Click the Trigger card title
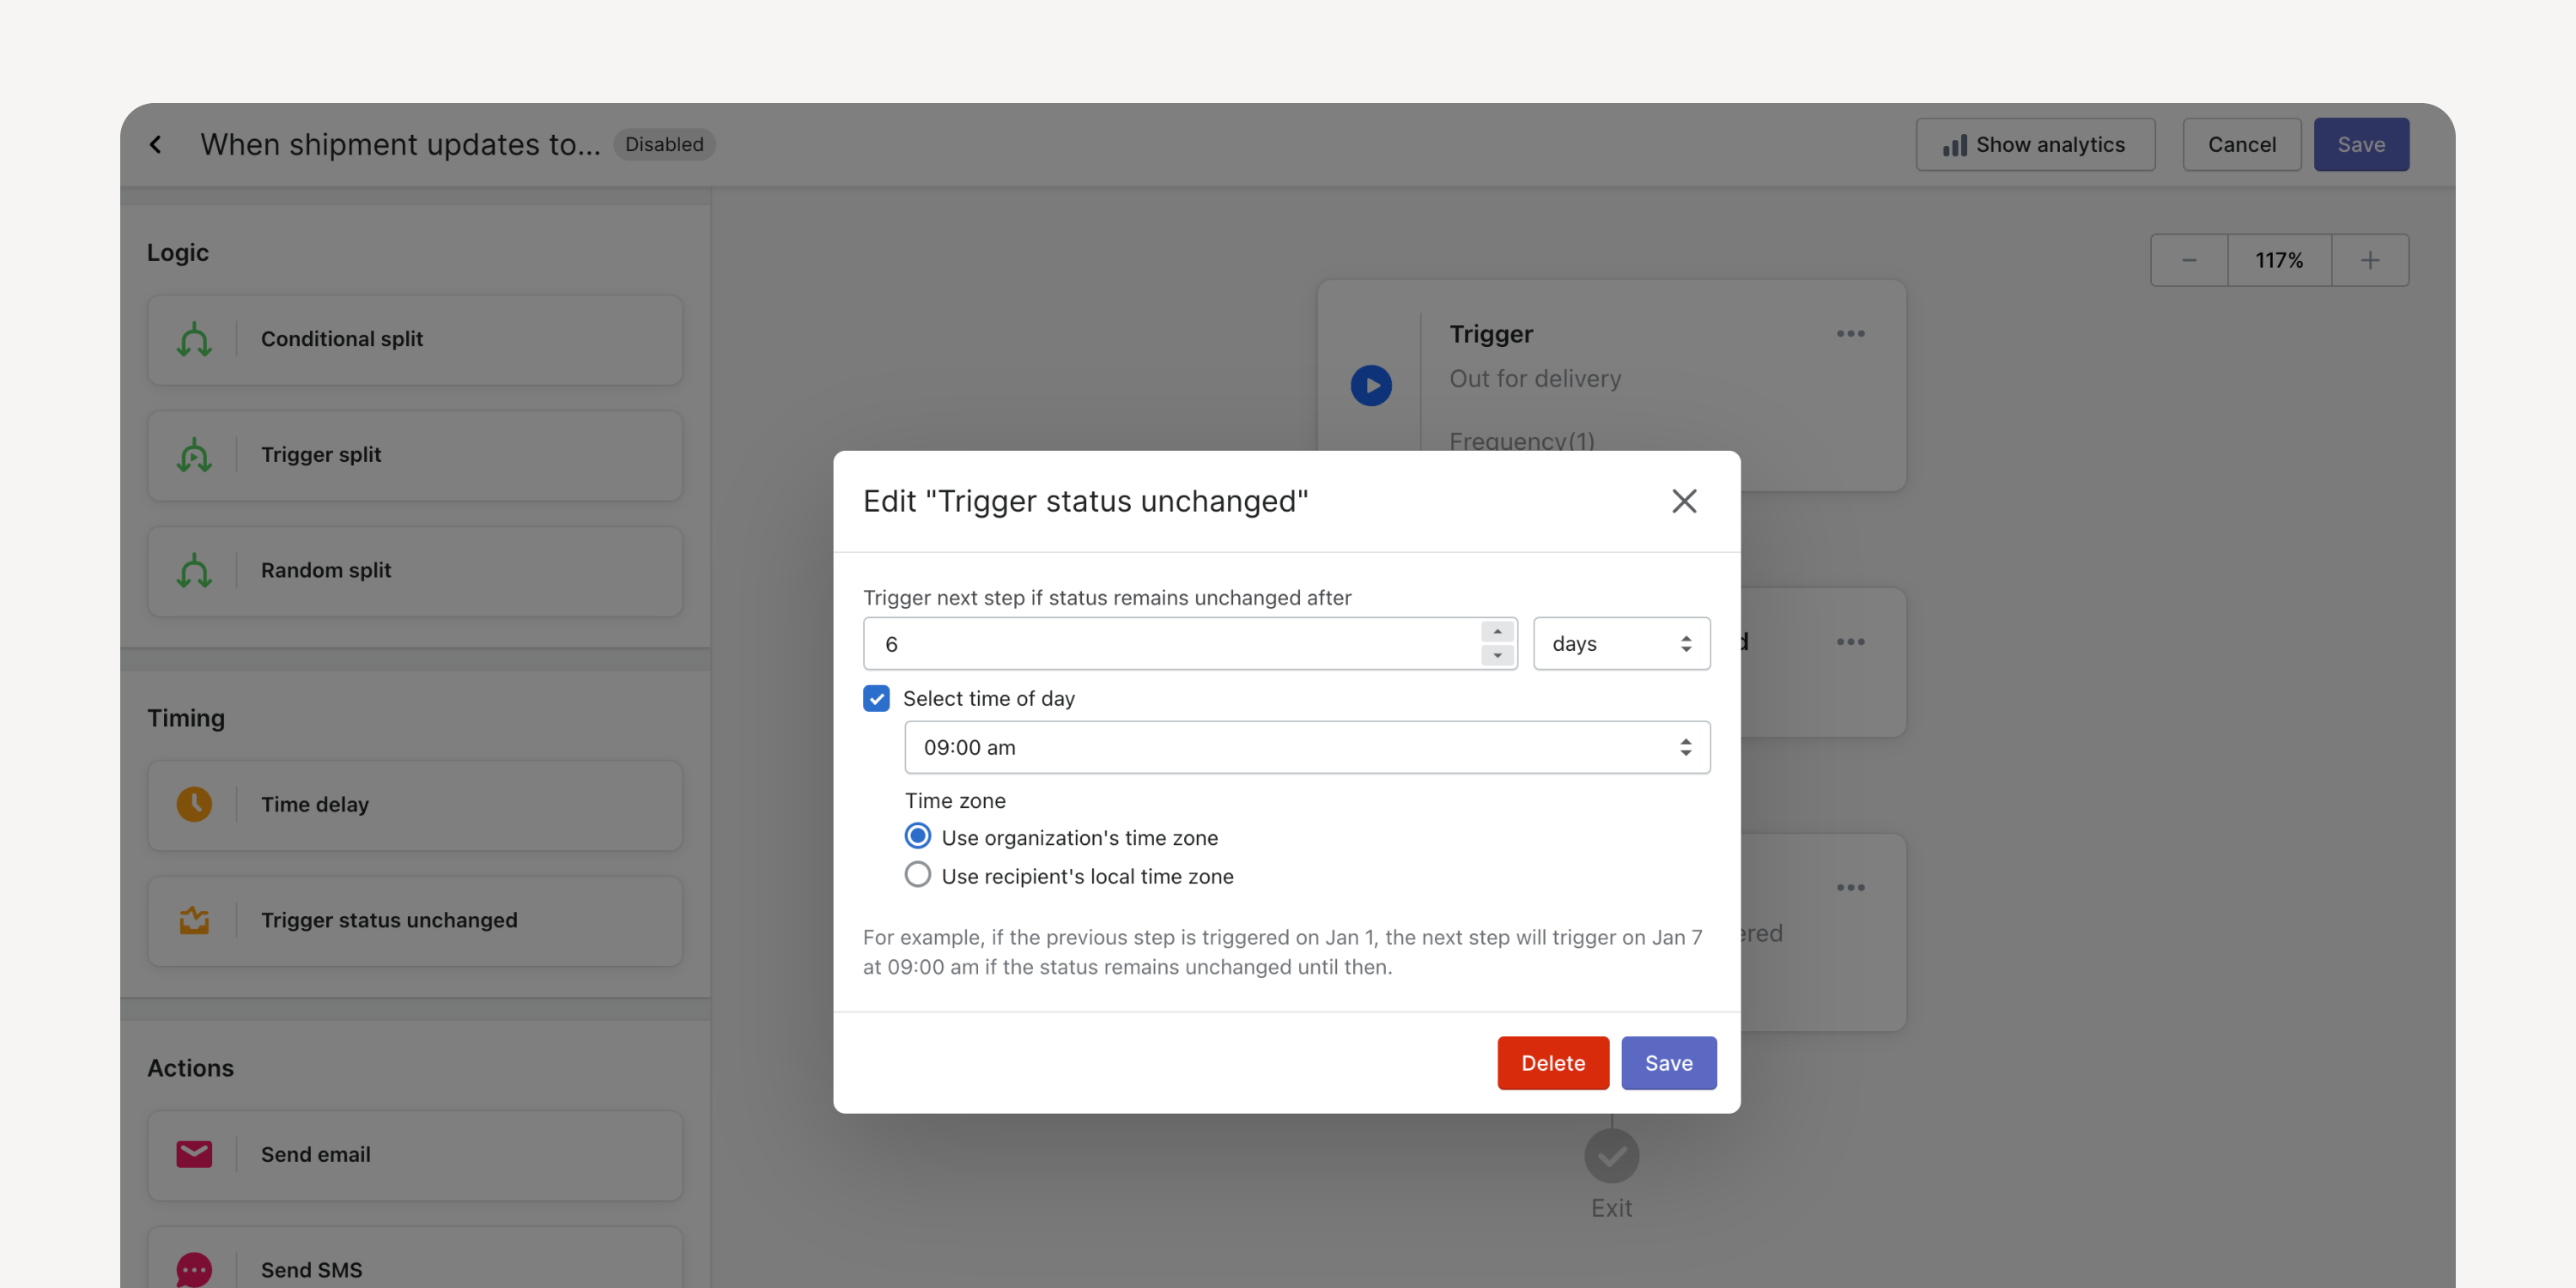Screen dimensions: 2576x1288 click(x=1491, y=335)
